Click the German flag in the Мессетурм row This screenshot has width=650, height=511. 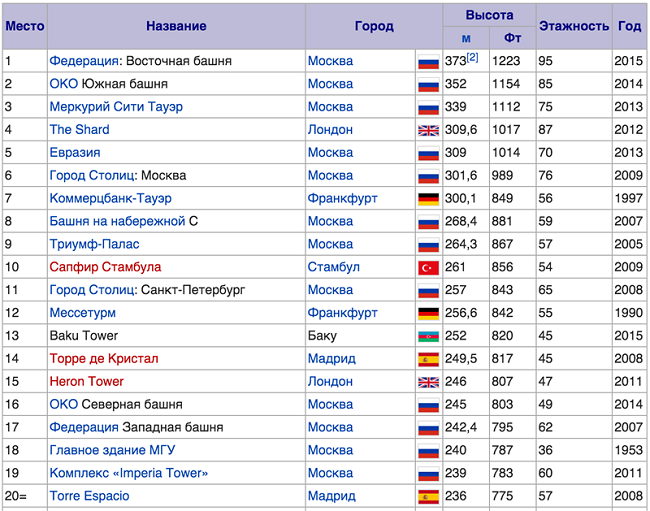click(428, 314)
